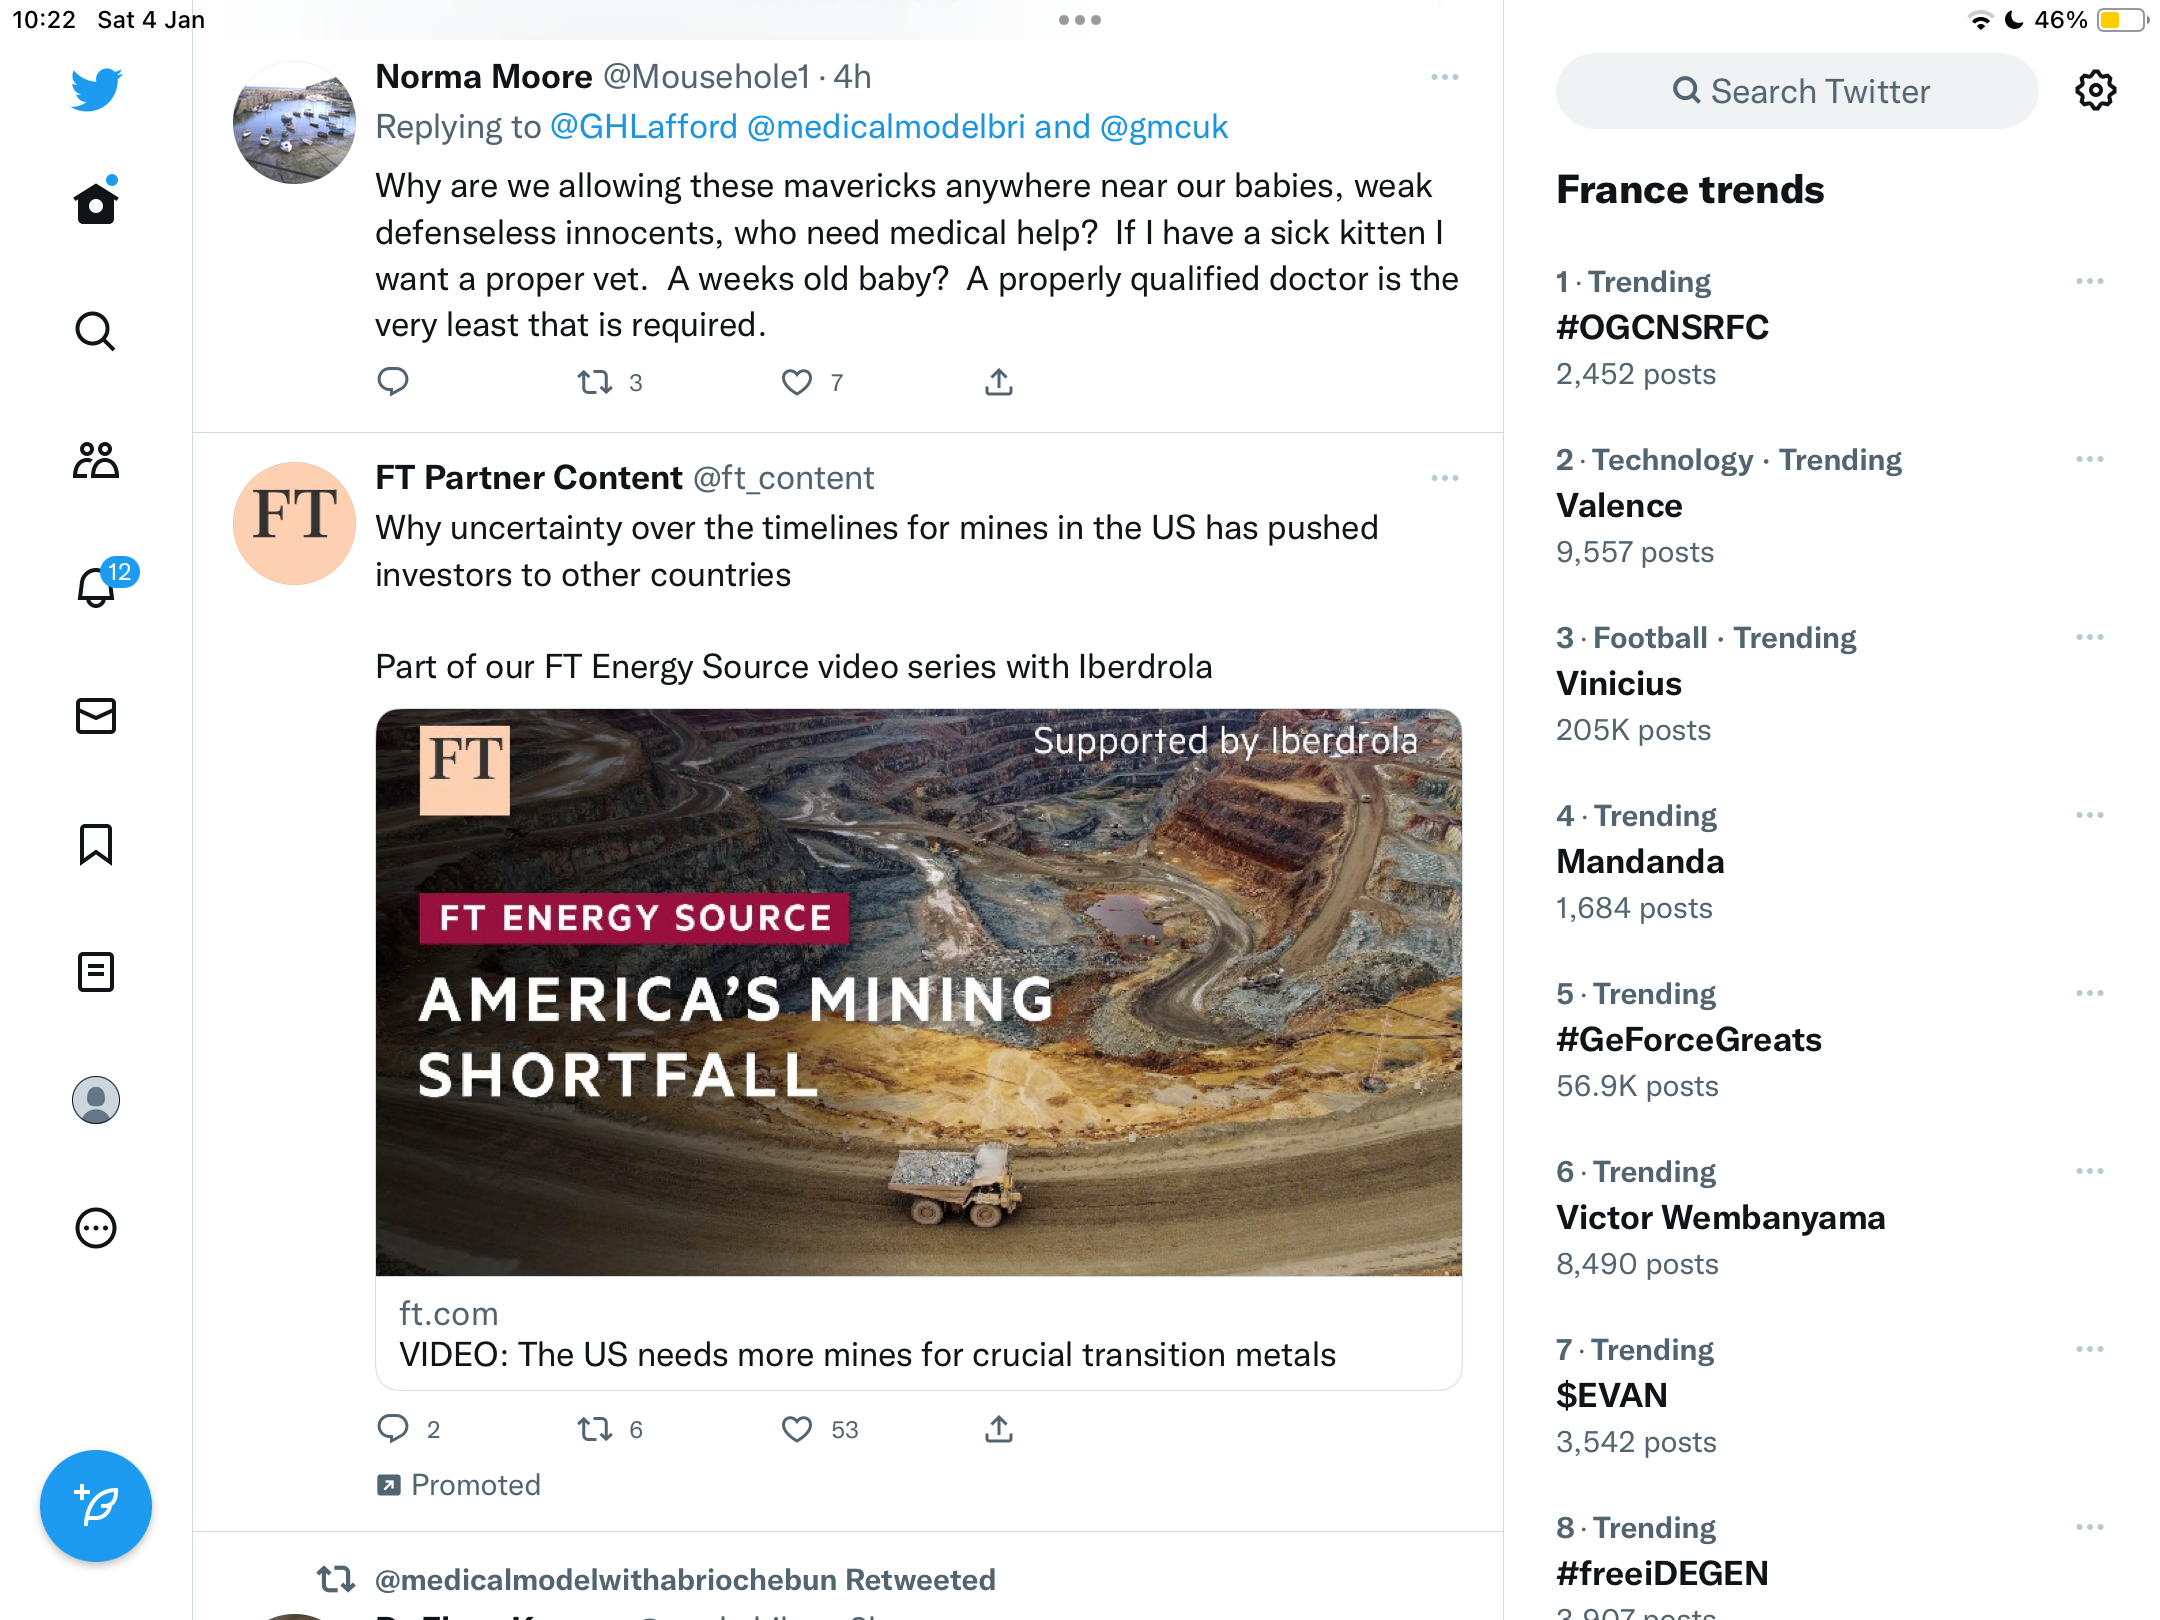Focus the Search Twitter field

coord(1797,91)
